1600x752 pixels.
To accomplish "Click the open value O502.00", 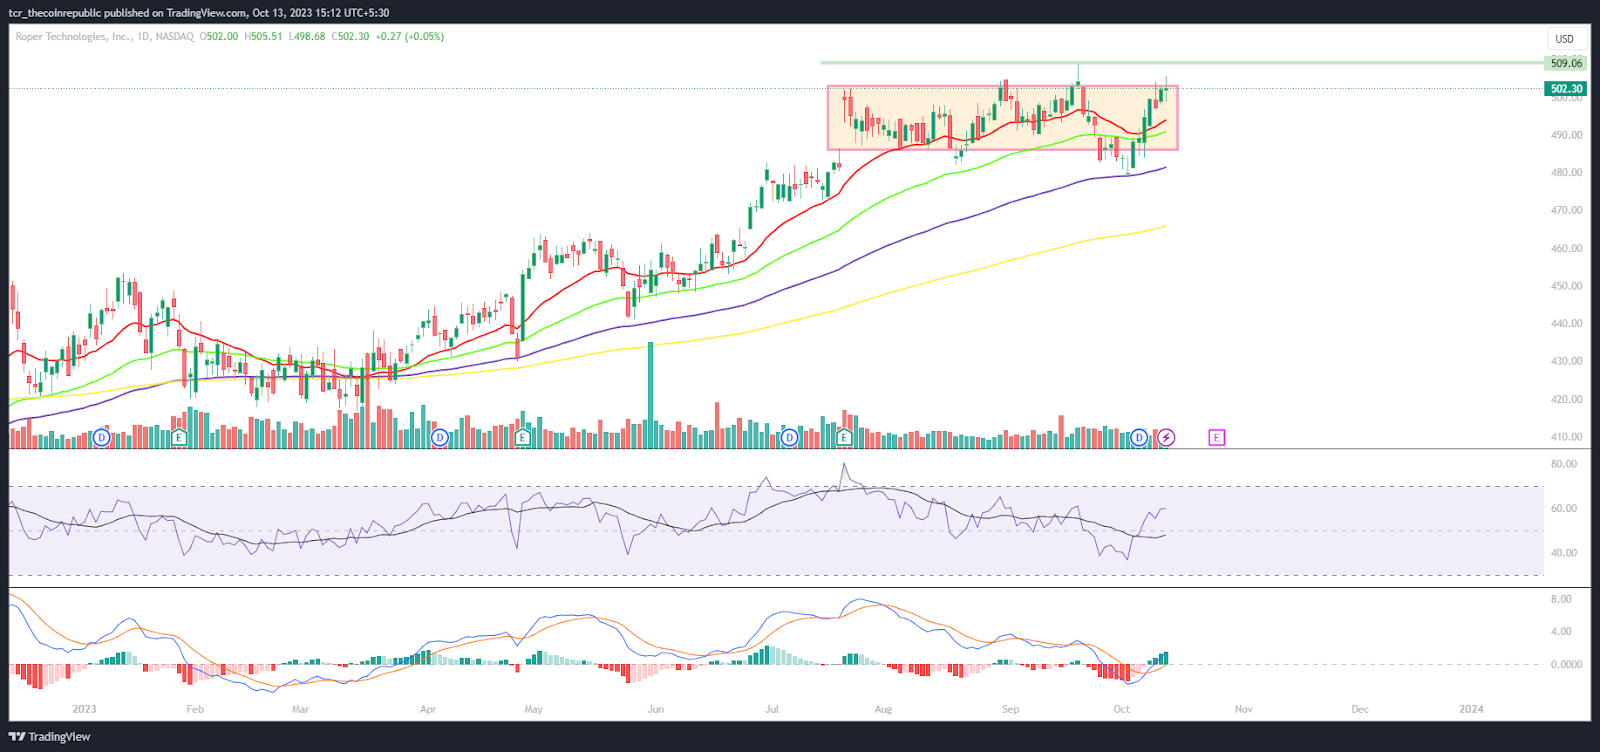I will tap(219, 36).
